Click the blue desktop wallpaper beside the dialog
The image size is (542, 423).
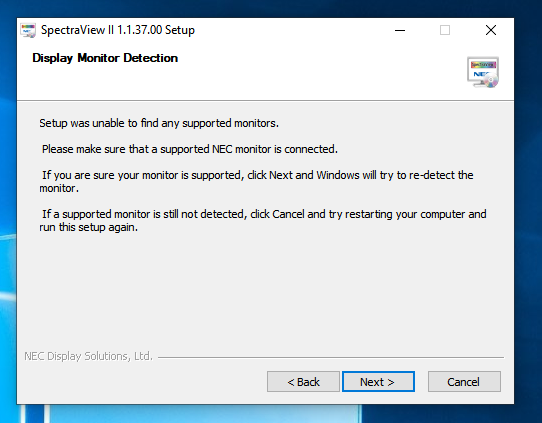(528, 207)
